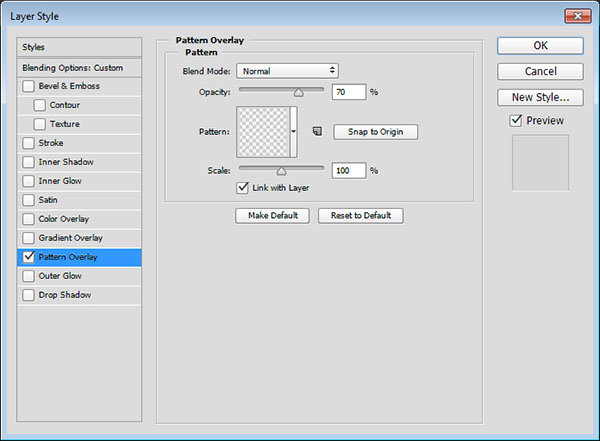Image resolution: width=600 pixels, height=441 pixels.
Task: Click the New Style... button
Action: [540, 97]
